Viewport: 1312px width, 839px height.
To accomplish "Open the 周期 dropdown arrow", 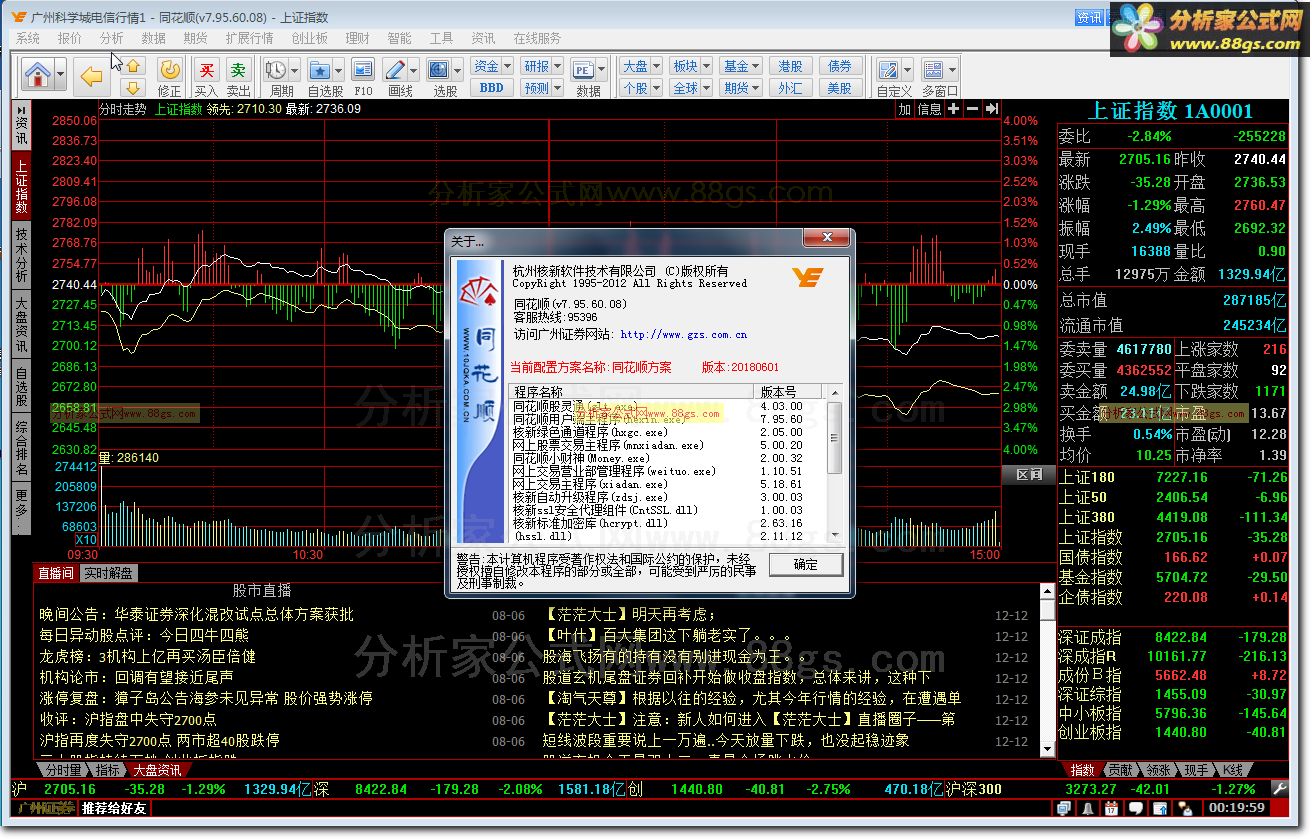I will pos(295,70).
